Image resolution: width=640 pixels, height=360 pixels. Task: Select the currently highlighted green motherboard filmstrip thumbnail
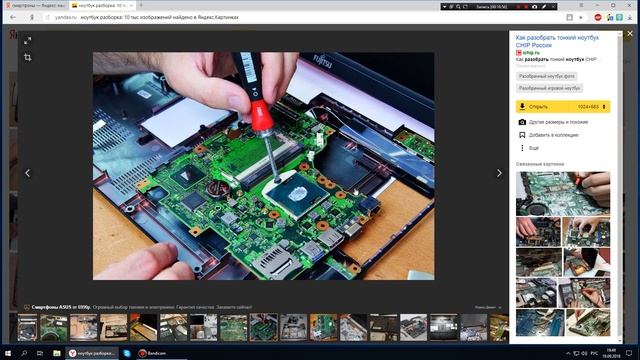click(263, 327)
